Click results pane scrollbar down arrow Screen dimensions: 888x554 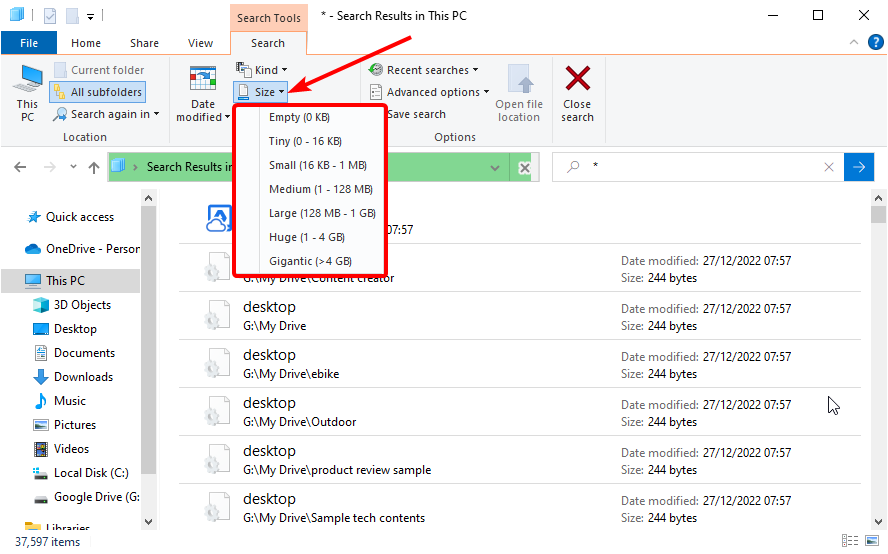[x=878, y=522]
